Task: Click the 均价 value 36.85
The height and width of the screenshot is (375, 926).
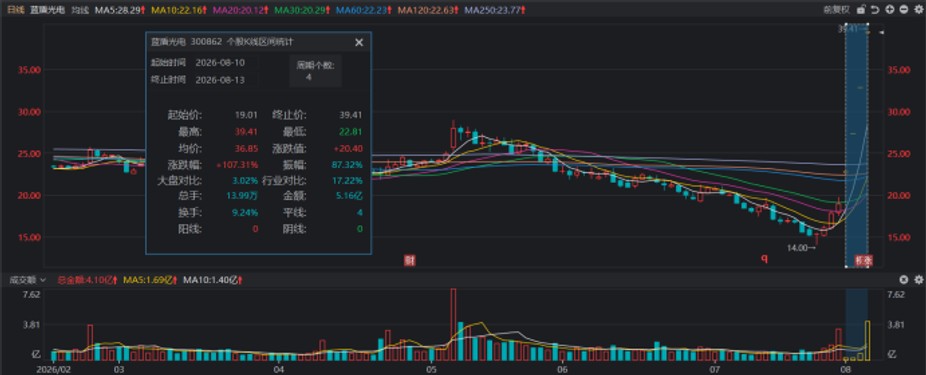Action: [x=246, y=148]
